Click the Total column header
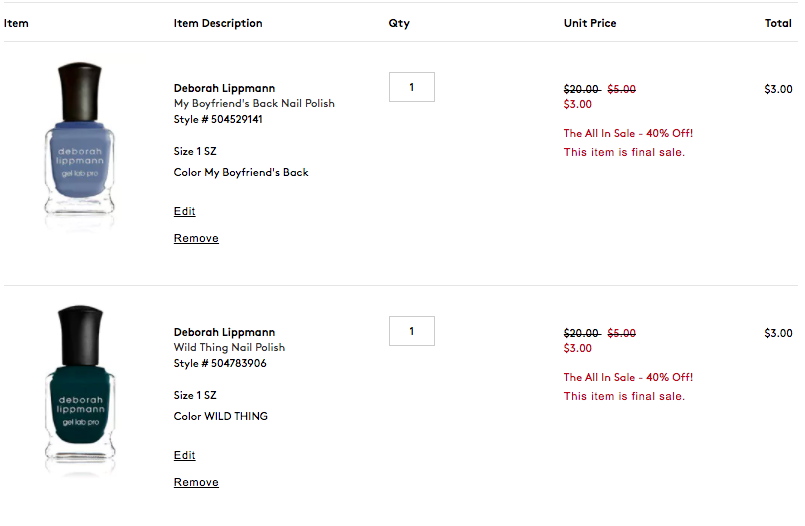This screenshot has height=526, width=805. click(x=778, y=23)
